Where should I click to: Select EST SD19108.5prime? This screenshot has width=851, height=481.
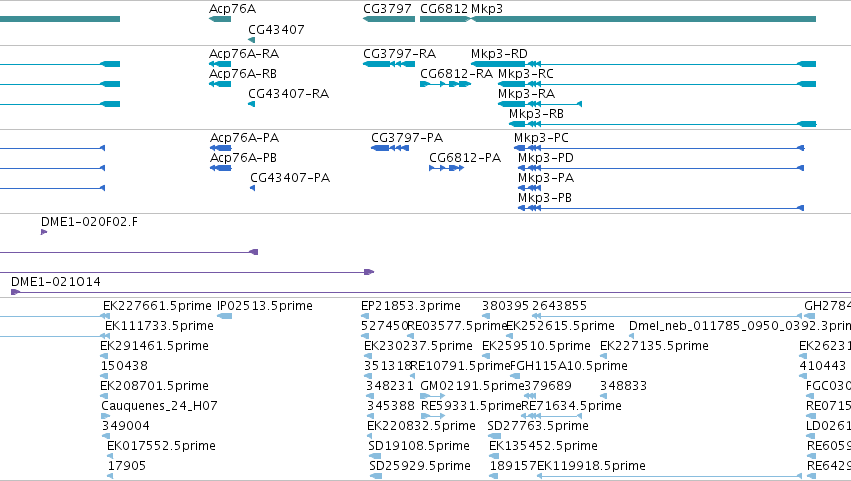[x=418, y=446]
